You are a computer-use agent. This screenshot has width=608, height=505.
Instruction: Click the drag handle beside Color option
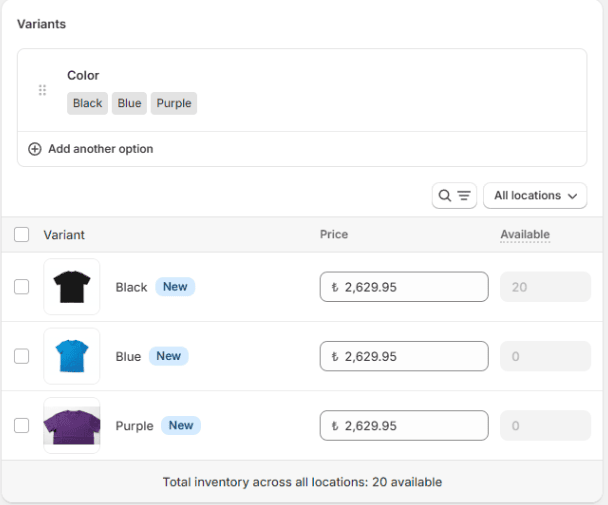click(42, 90)
